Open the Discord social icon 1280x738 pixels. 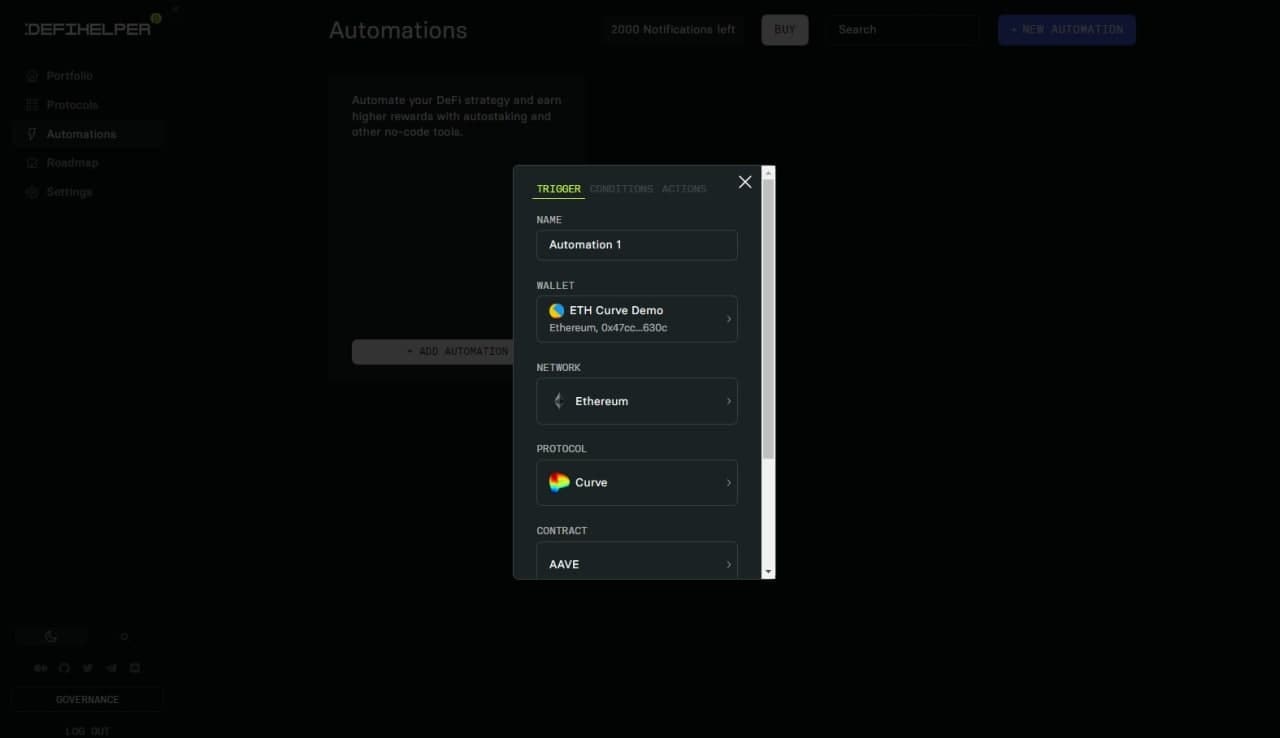pyautogui.click(x=135, y=668)
